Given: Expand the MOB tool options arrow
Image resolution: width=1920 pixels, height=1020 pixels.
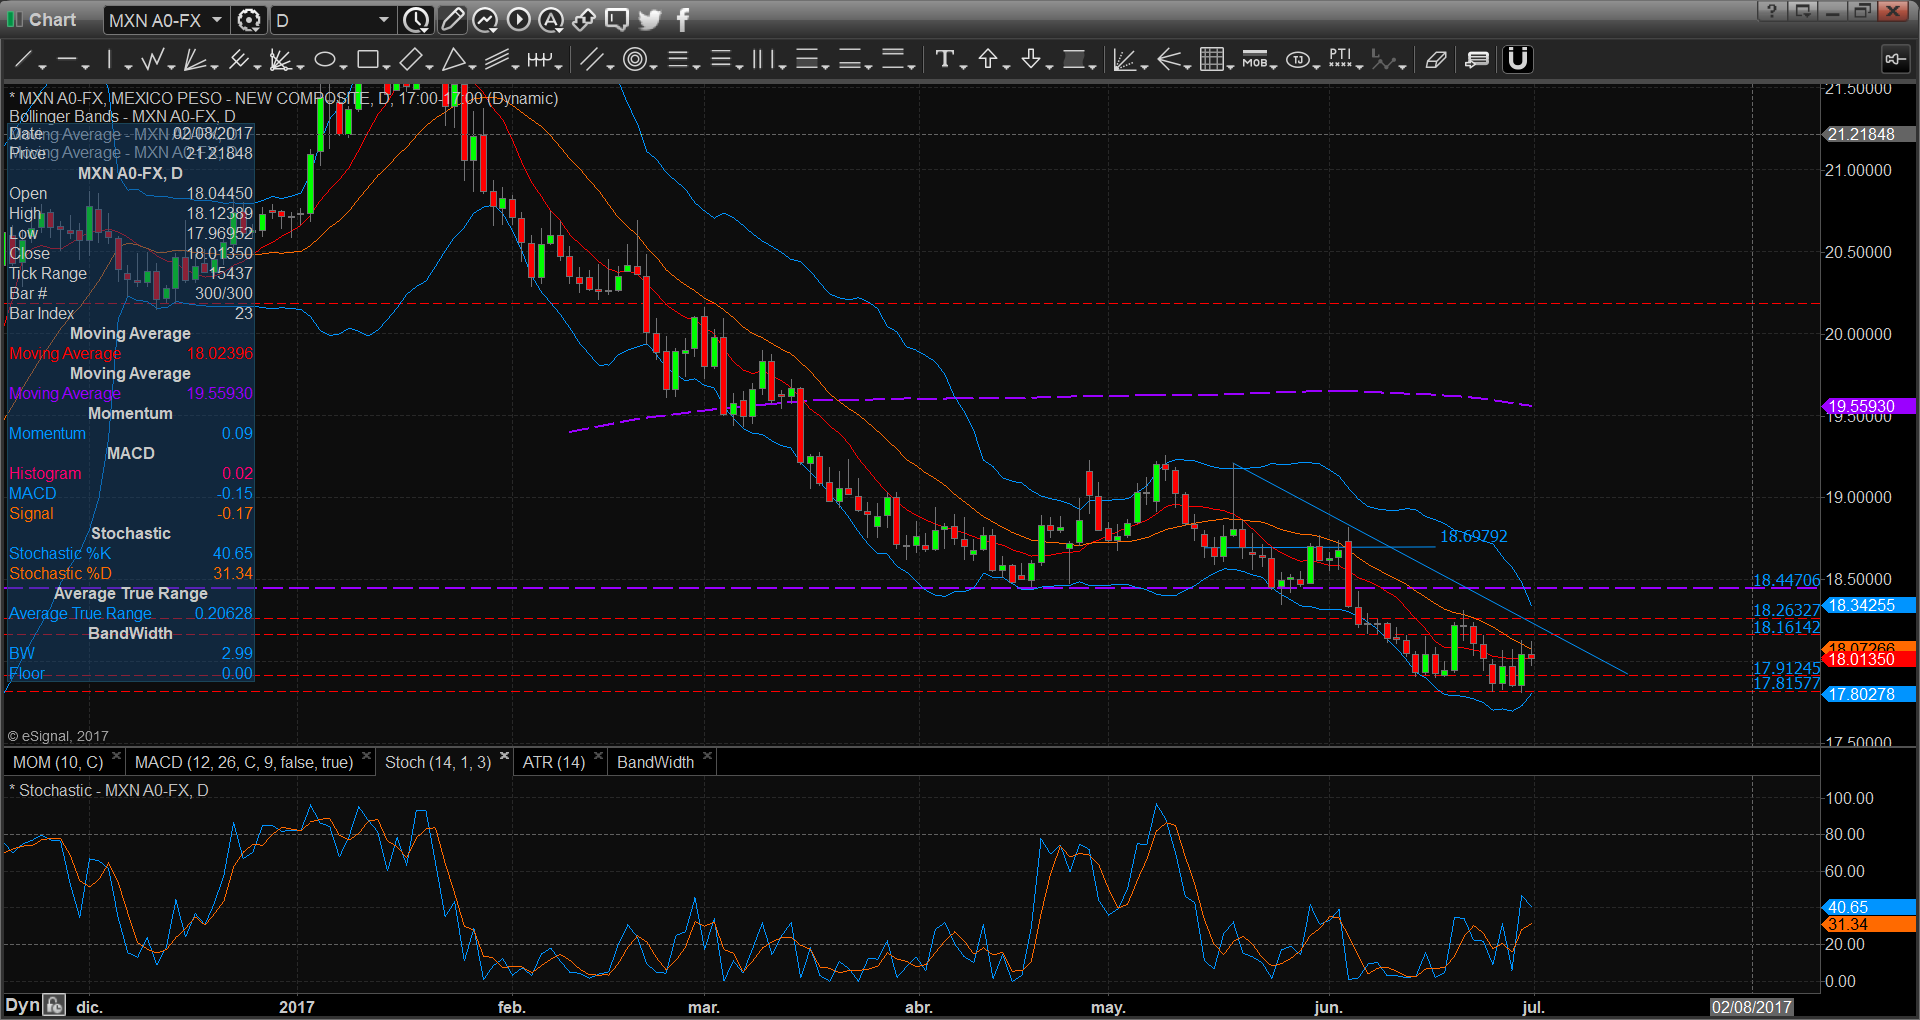Looking at the screenshot, I should click(x=1274, y=67).
